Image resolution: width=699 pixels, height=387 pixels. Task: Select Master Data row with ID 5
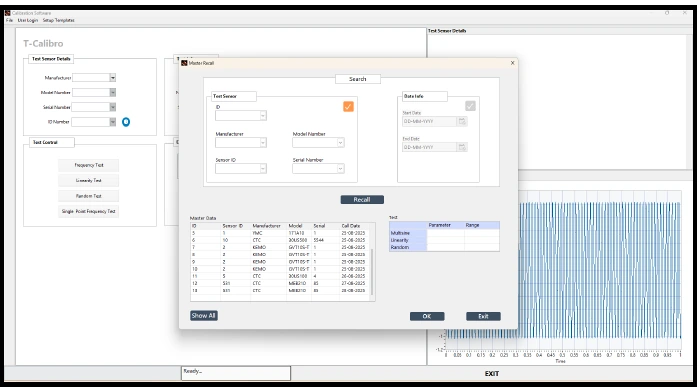point(280,233)
